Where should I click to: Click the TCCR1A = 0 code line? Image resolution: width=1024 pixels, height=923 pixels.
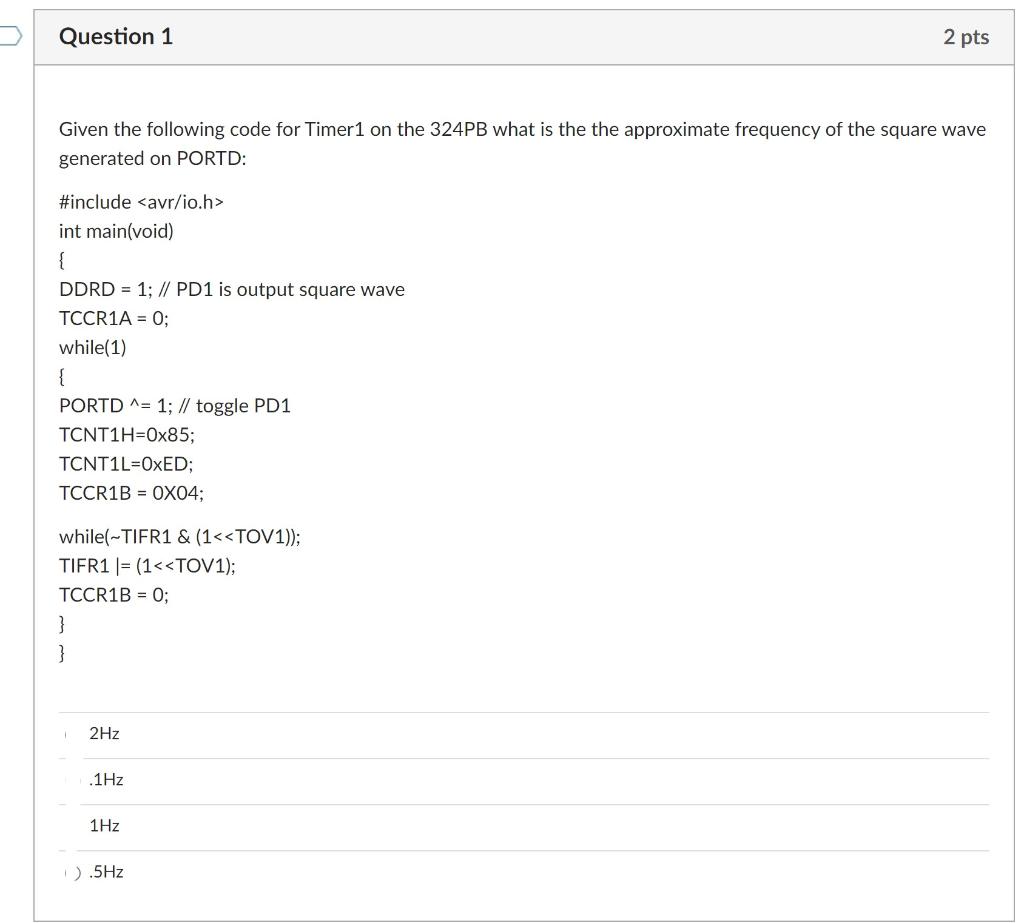coord(113,318)
